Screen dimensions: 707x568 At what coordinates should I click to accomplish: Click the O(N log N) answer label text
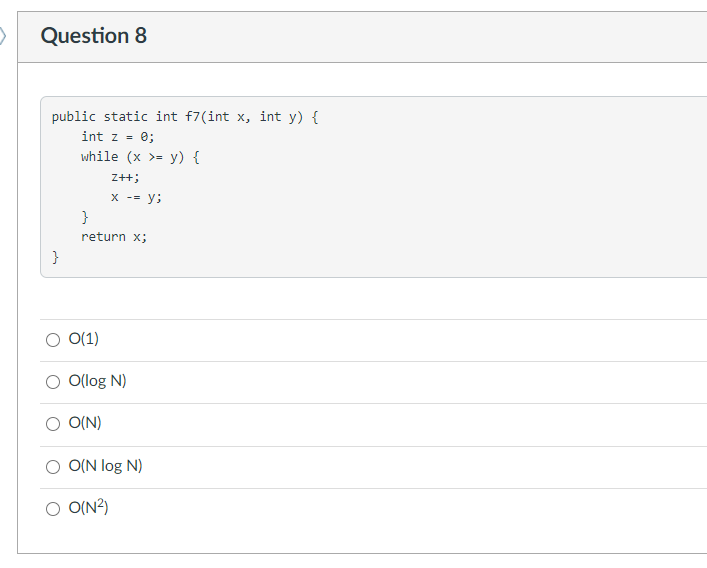(x=106, y=466)
